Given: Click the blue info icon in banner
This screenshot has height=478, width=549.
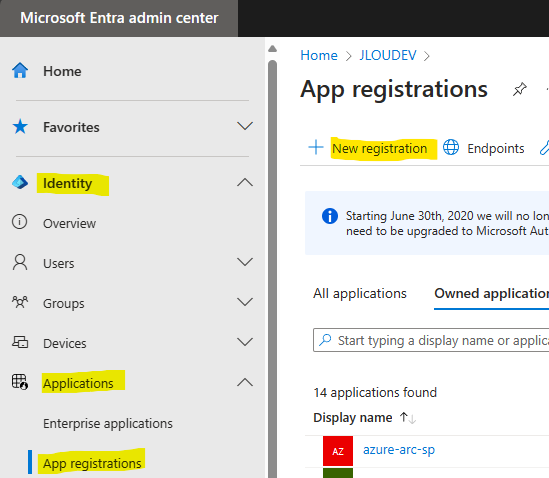Looking at the screenshot, I should pyautogui.click(x=330, y=216).
